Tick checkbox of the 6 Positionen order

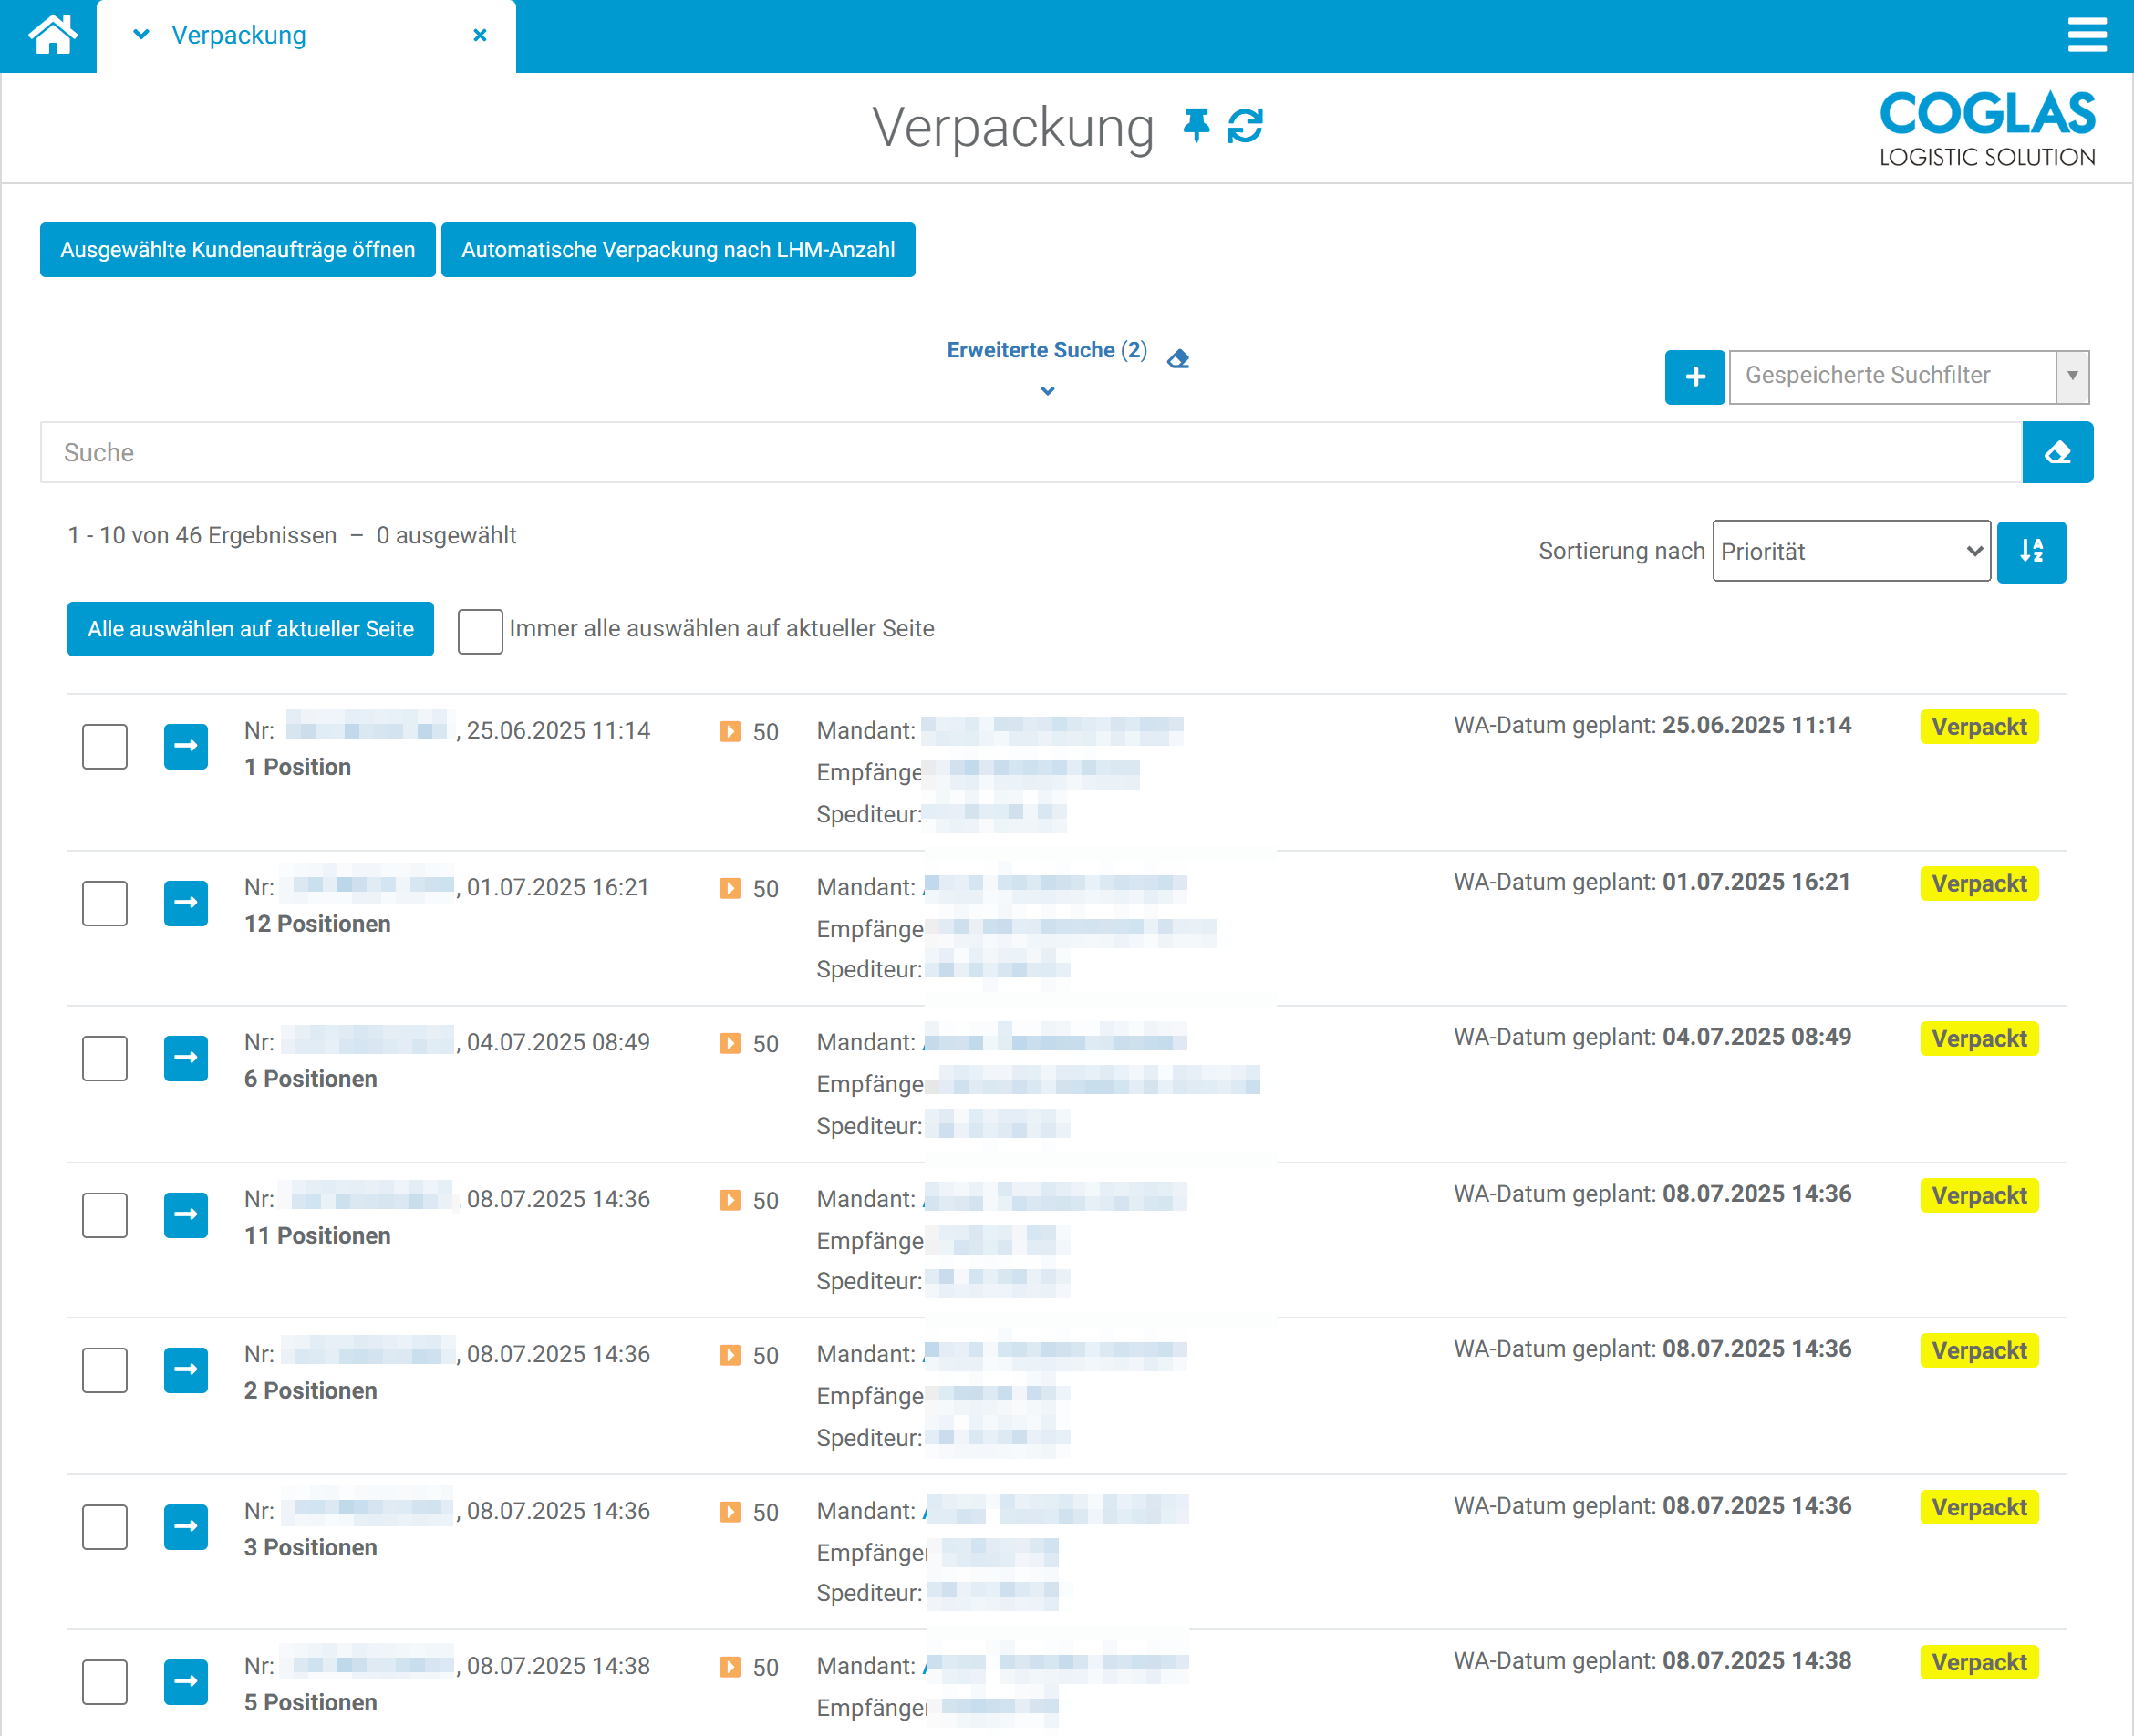[105, 1058]
